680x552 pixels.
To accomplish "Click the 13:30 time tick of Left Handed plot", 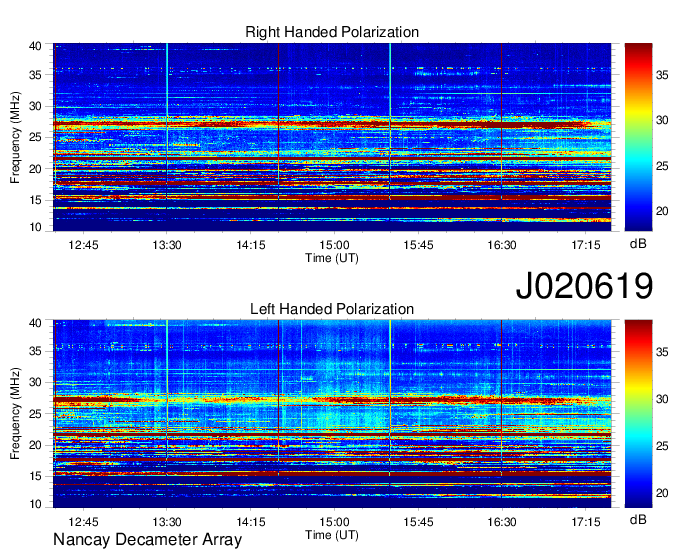I will point(167,522).
